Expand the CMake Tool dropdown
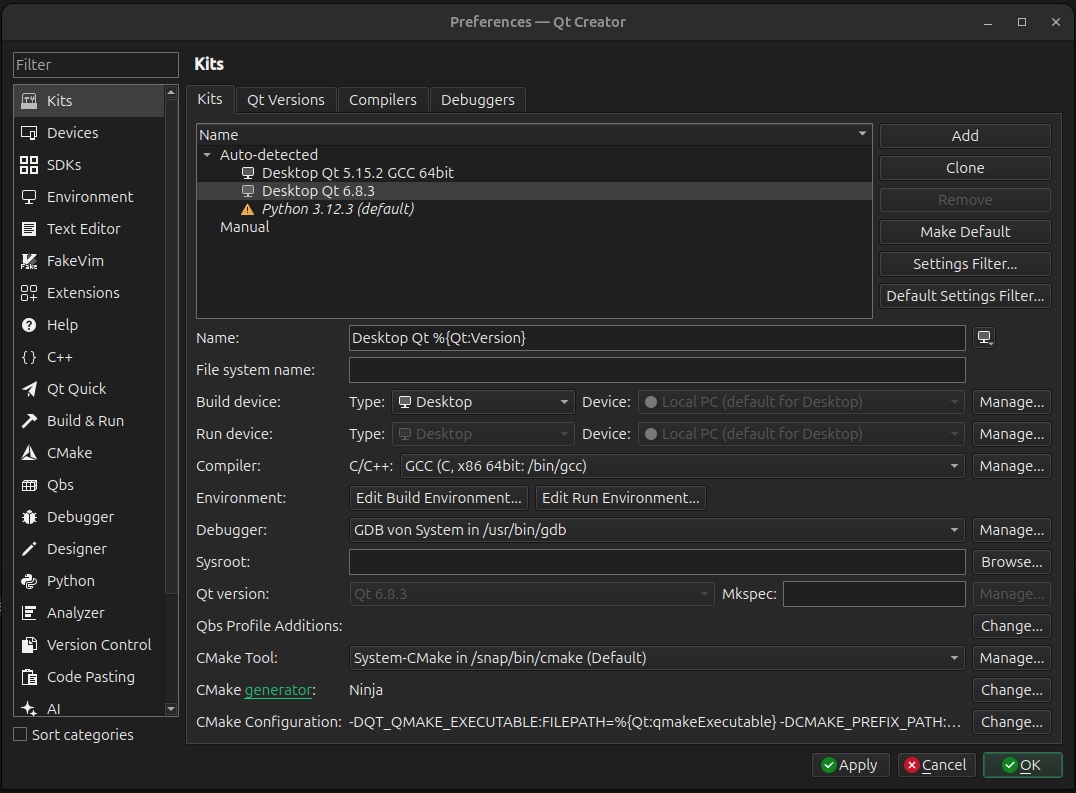 (x=656, y=658)
